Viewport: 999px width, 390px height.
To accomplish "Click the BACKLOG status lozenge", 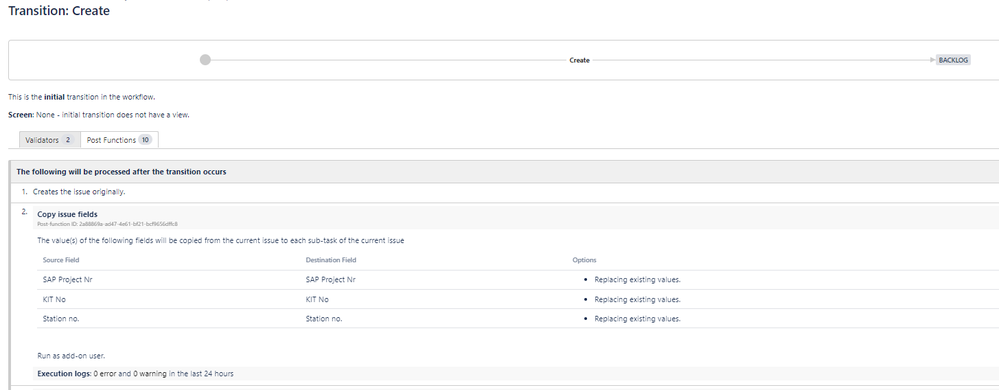I will click(953, 60).
